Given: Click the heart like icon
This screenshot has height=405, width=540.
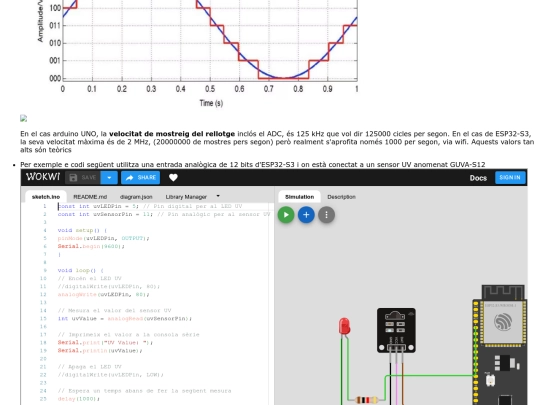Looking at the screenshot, I should (173, 177).
